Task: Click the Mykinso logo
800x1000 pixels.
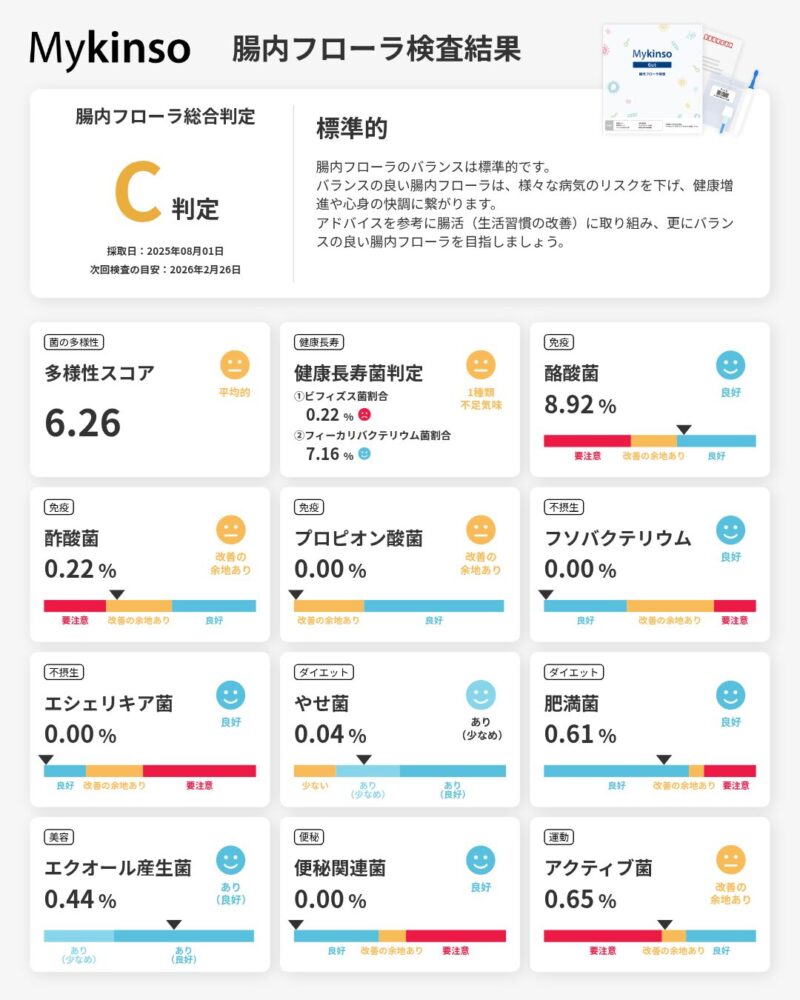Action: click(x=110, y=48)
